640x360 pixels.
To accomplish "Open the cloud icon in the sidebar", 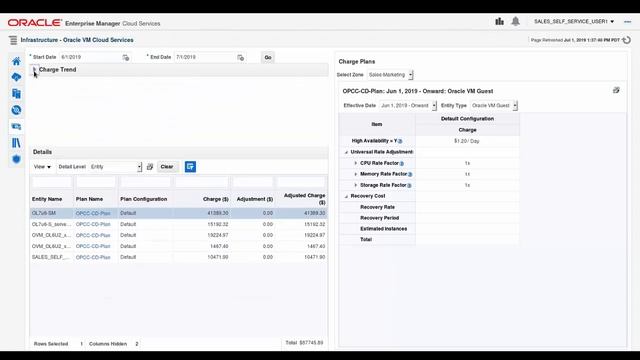I will [x=16, y=77].
